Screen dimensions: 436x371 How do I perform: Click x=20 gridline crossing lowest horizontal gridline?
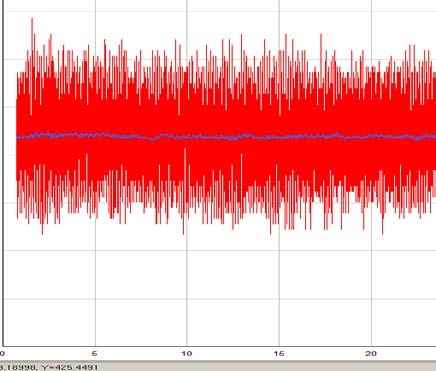click(x=371, y=299)
